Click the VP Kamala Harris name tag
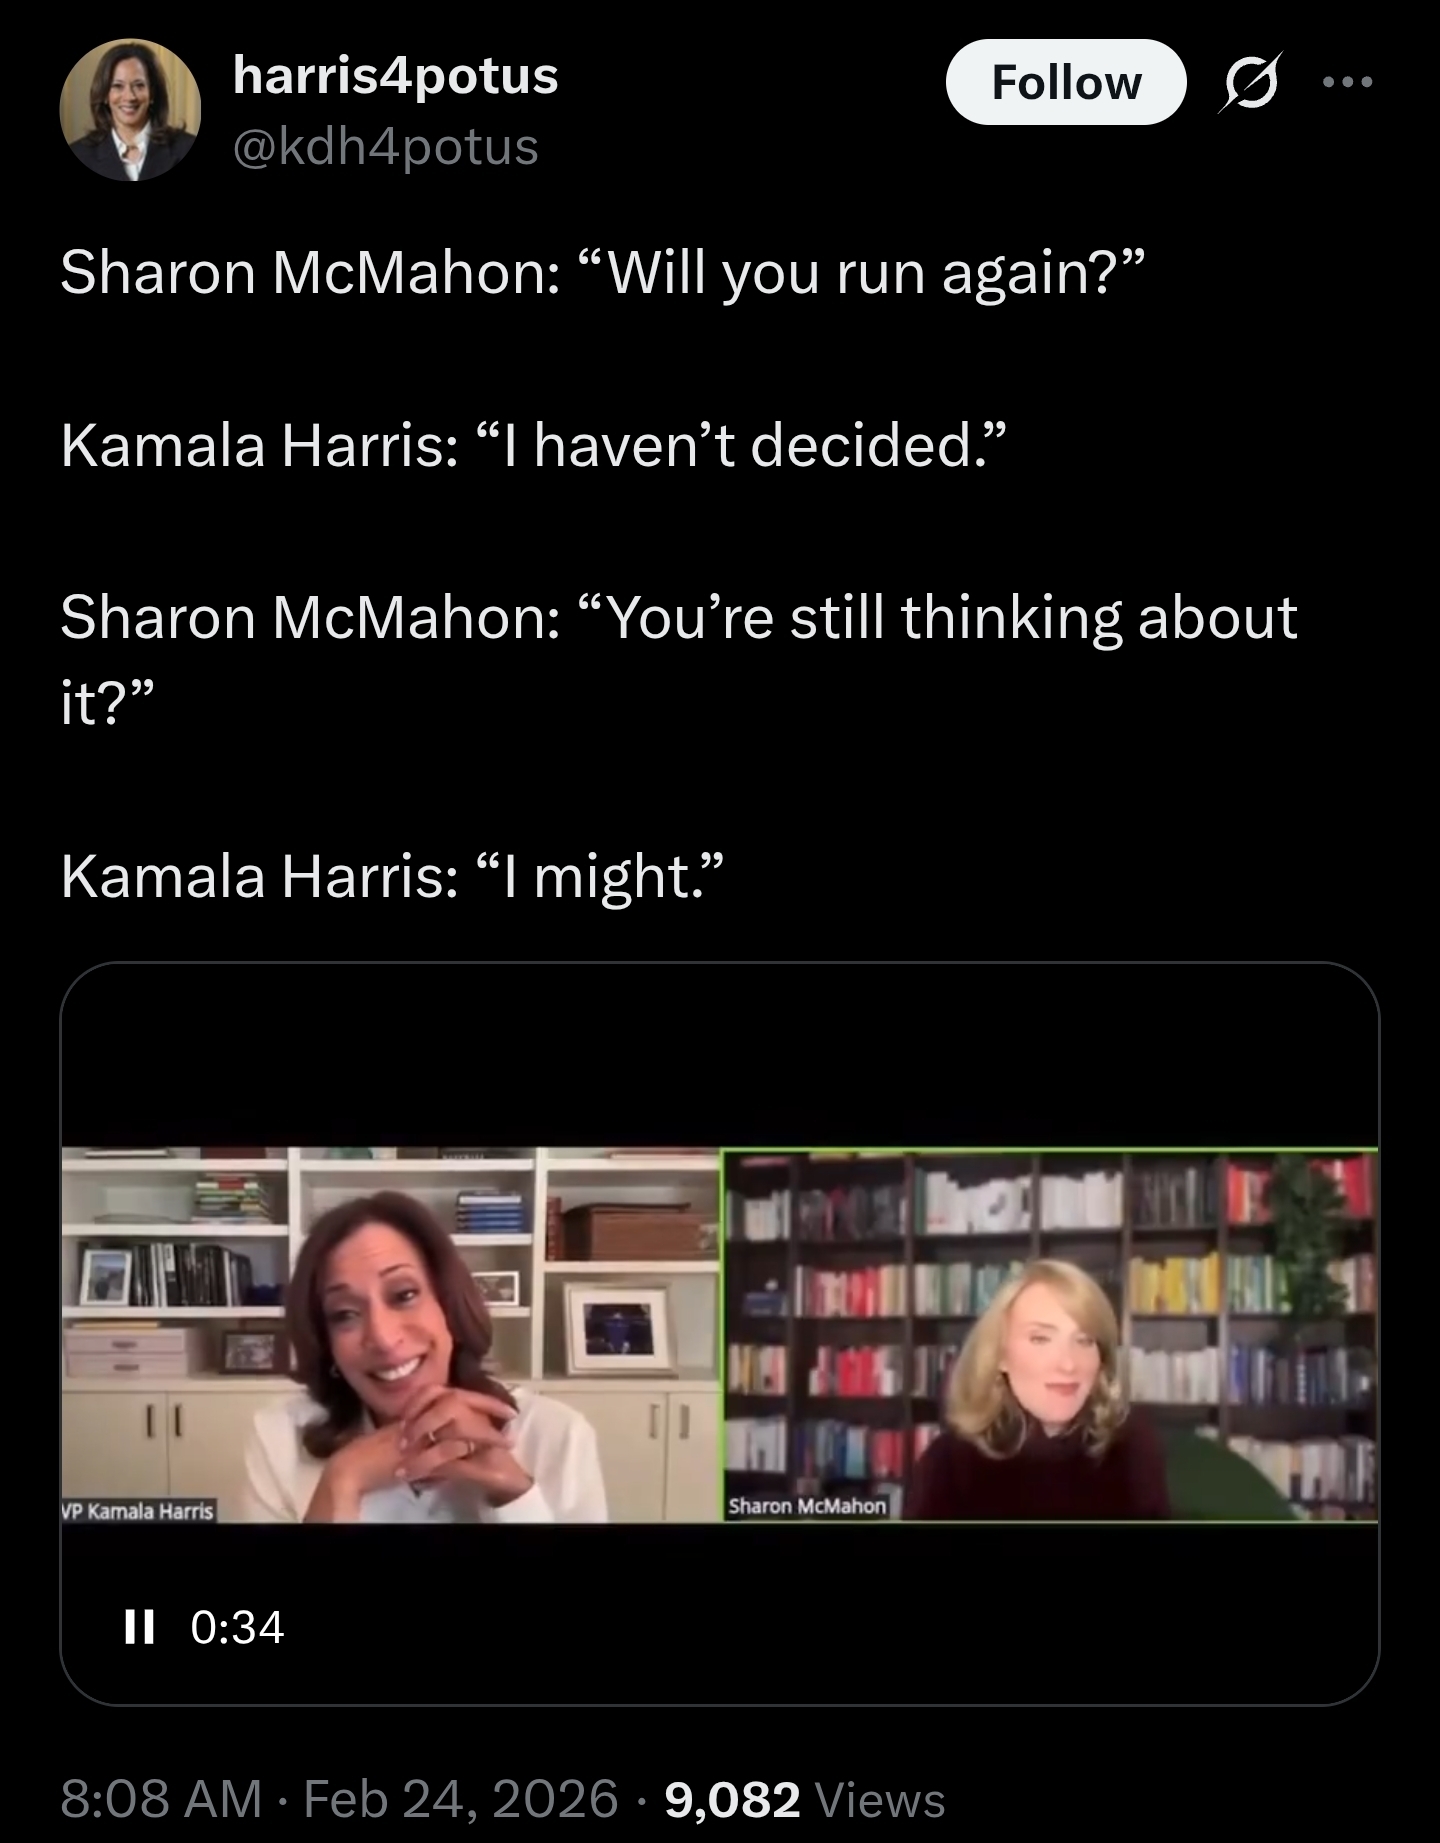Screen dimensions: 1440x1843 [138, 1511]
